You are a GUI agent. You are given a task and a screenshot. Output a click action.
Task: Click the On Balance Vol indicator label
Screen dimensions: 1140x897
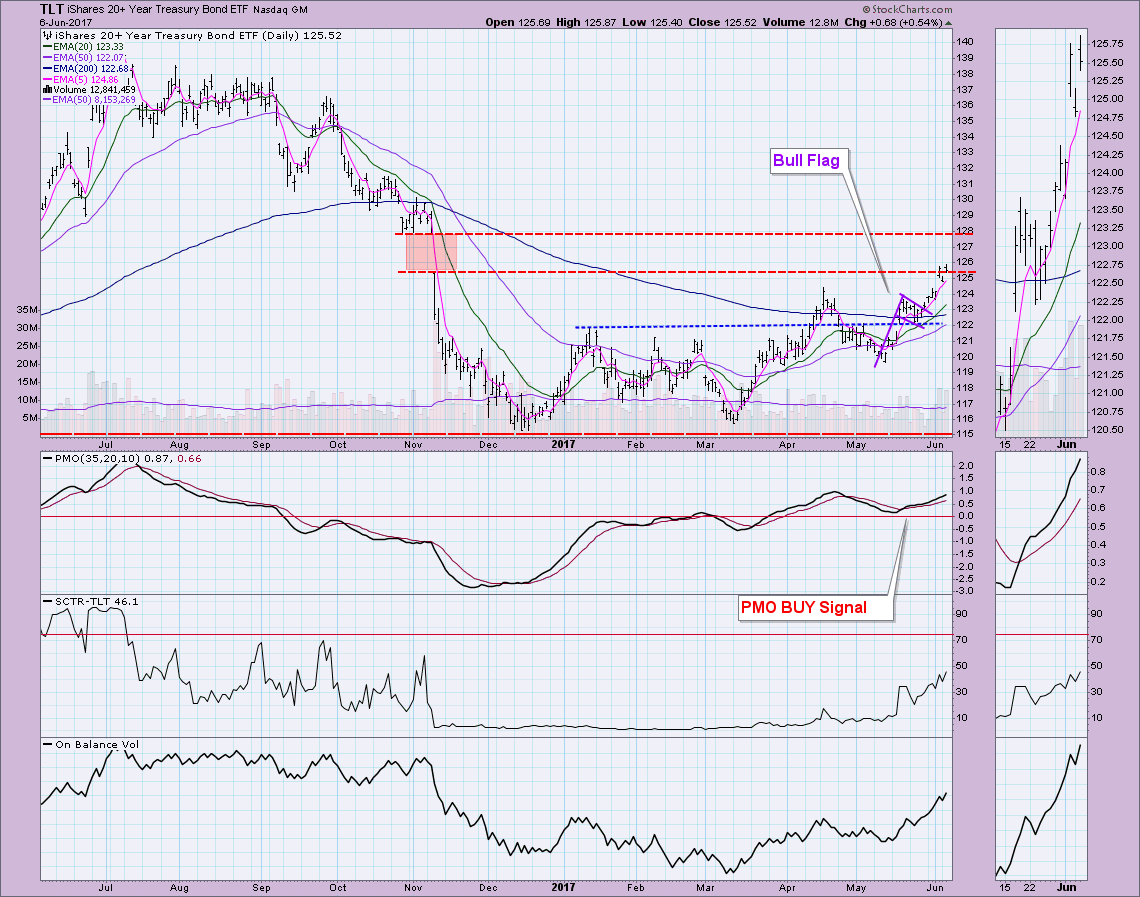pyautogui.click(x=90, y=744)
